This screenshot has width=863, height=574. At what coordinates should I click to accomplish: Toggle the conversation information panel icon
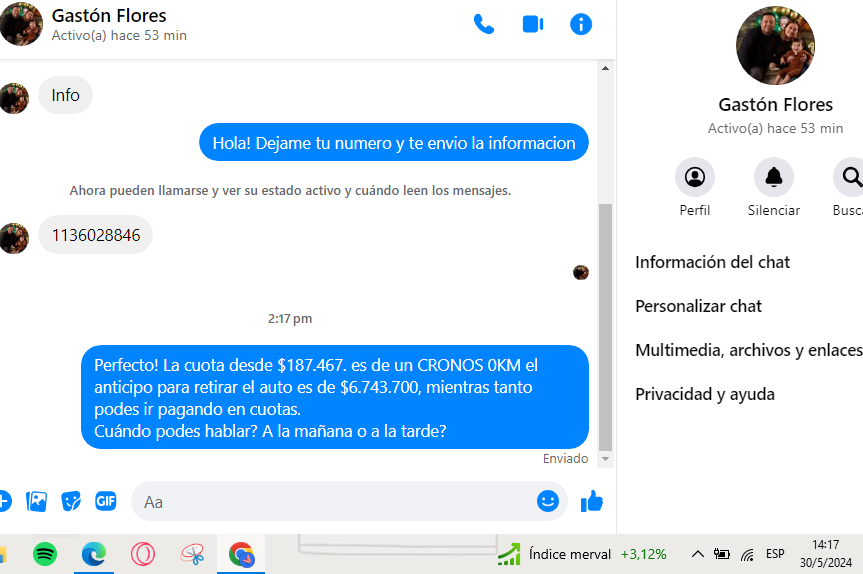click(x=581, y=24)
